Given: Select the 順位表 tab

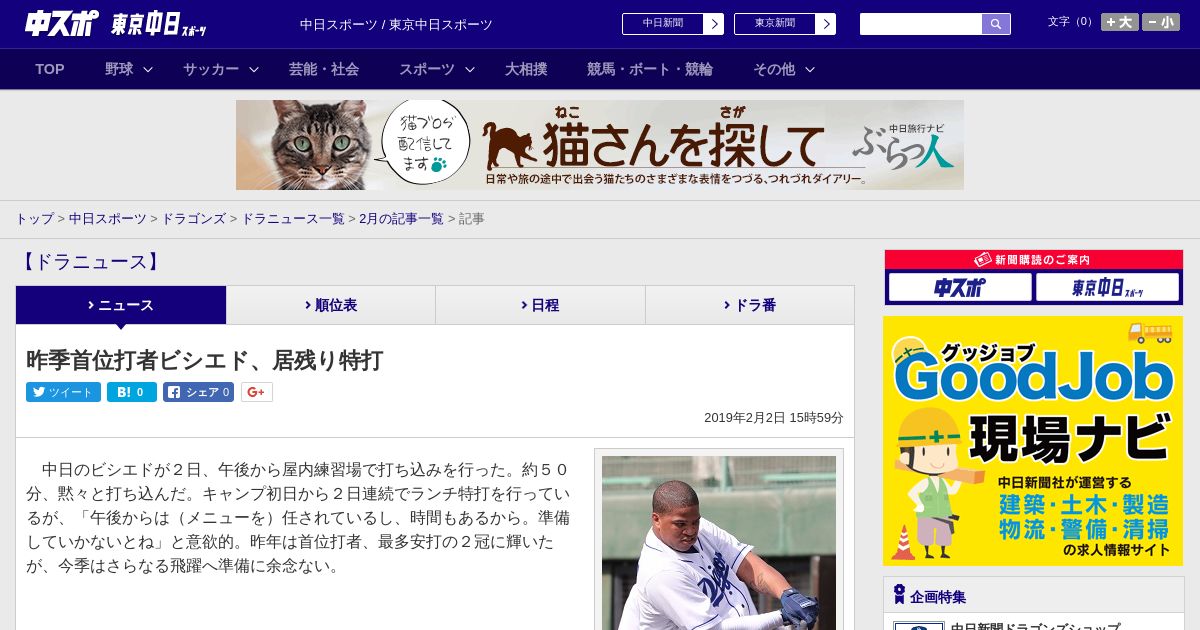Looking at the screenshot, I should (331, 305).
